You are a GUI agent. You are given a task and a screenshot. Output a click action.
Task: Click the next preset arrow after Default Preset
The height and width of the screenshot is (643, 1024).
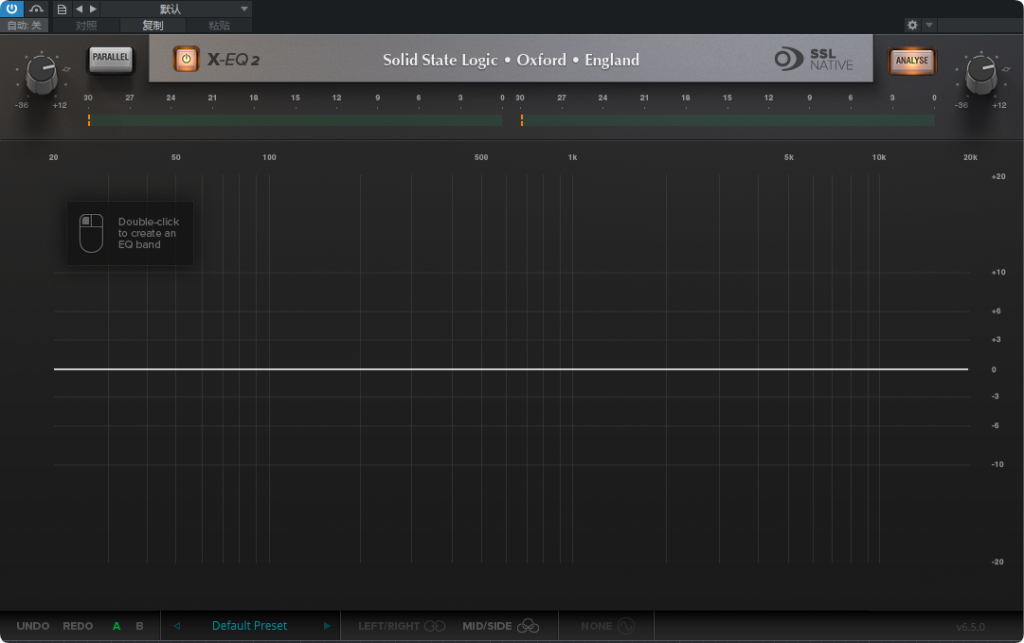327,626
